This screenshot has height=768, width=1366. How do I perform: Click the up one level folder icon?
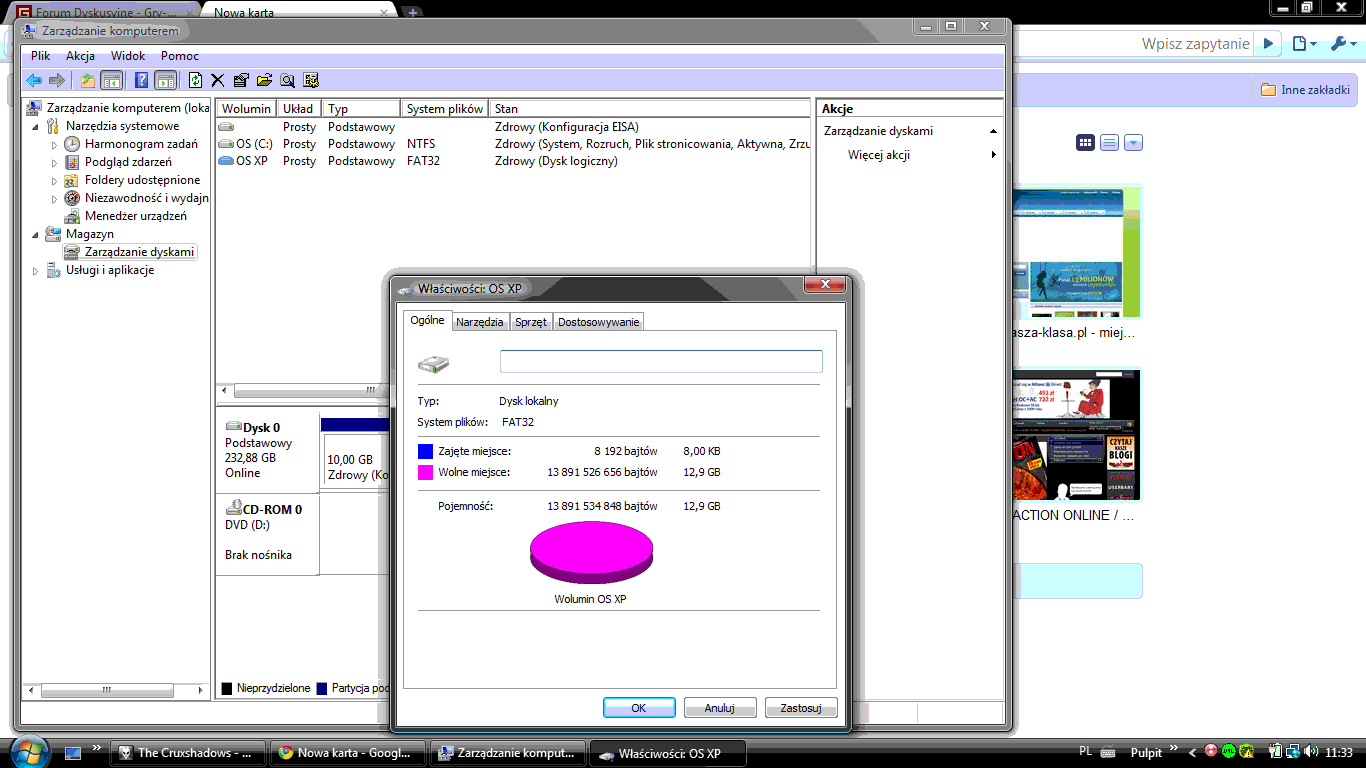pyautogui.click(x=88, y=81)
